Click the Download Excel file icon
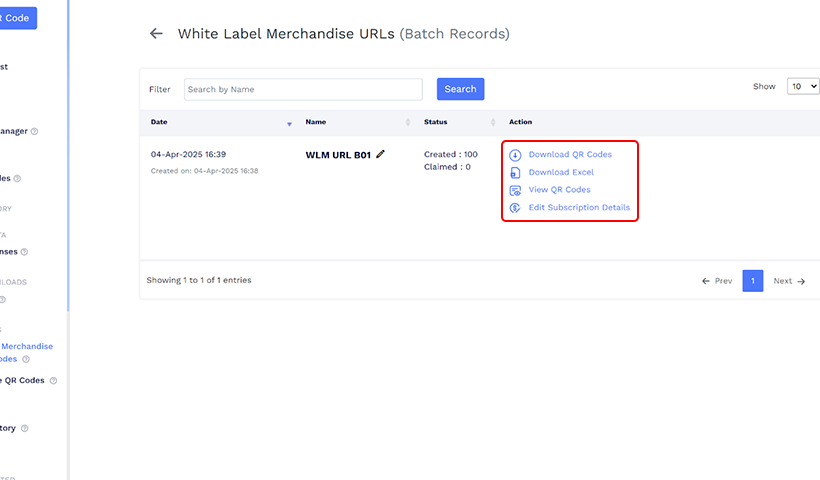The width and height of the screenshot is (820, 480). coord(515,173)
